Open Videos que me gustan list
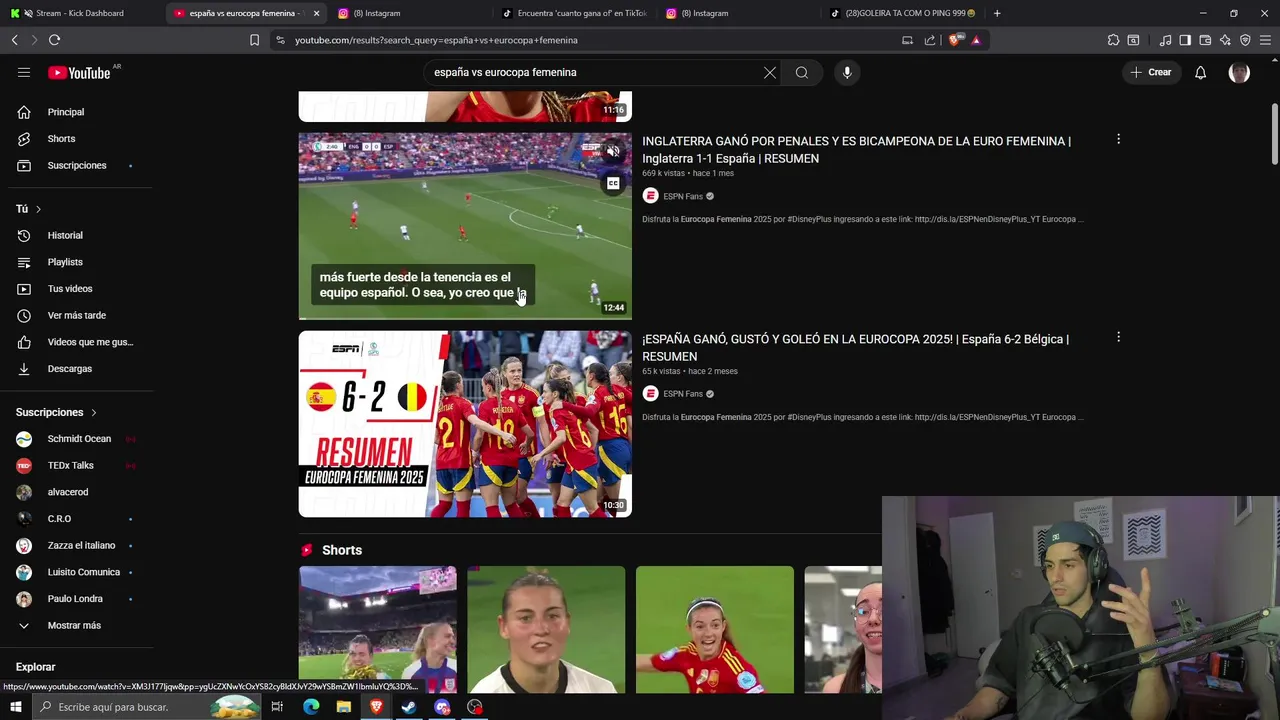 [90, 342]
